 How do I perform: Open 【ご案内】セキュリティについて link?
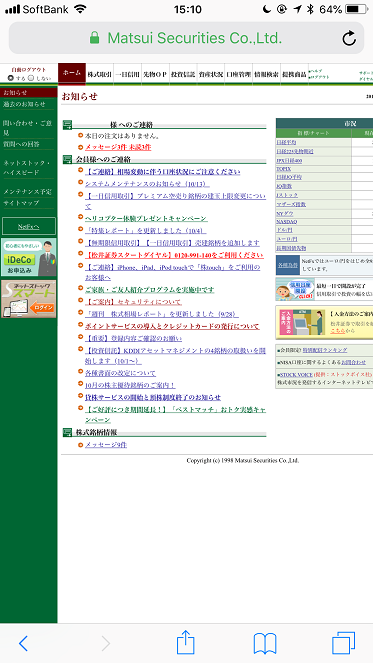tap(133, 302)
